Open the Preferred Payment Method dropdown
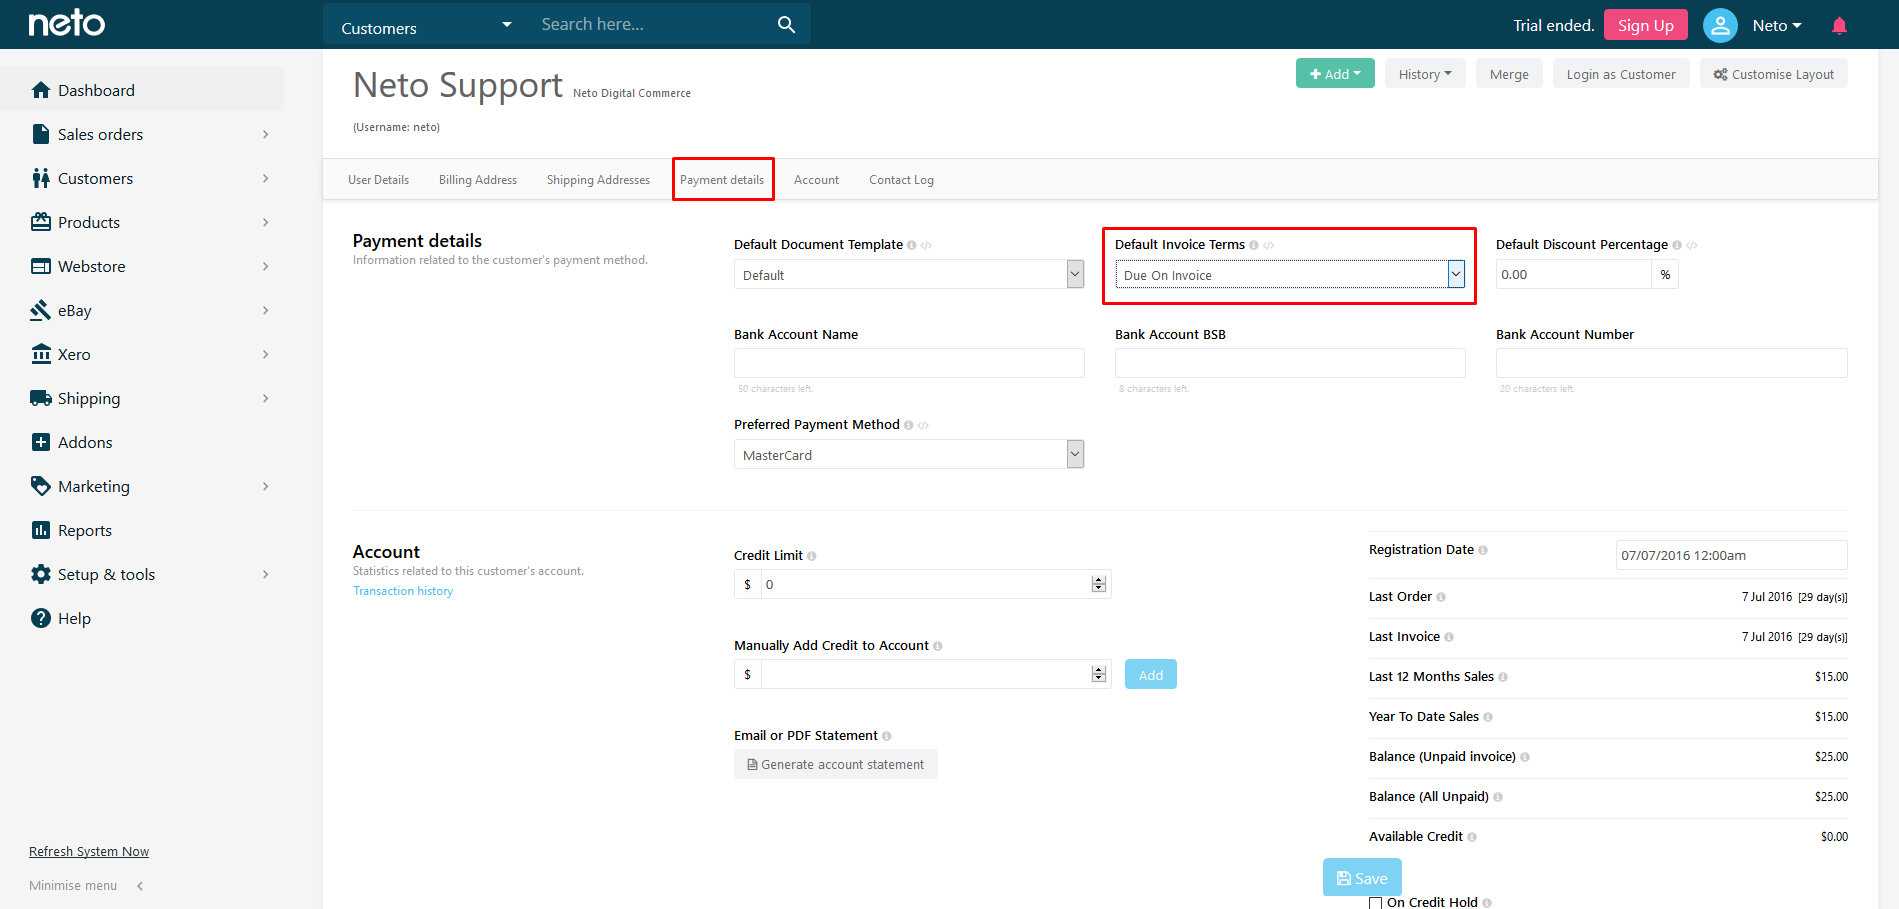The height and width of the screenshot is (909, 1899). point(909,454)
